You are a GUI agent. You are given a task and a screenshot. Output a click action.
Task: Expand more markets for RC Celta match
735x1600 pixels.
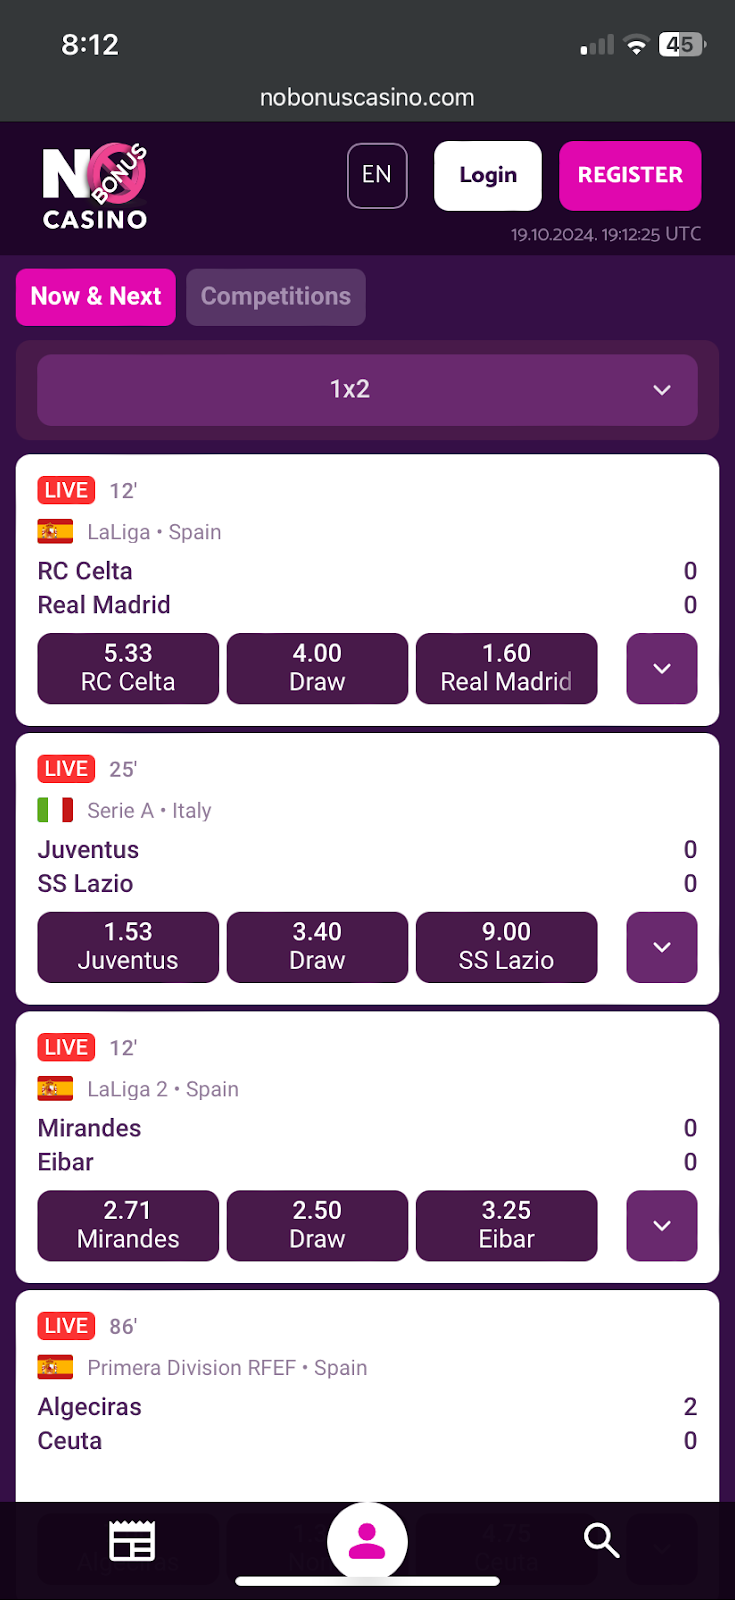[x=661, y=668]
